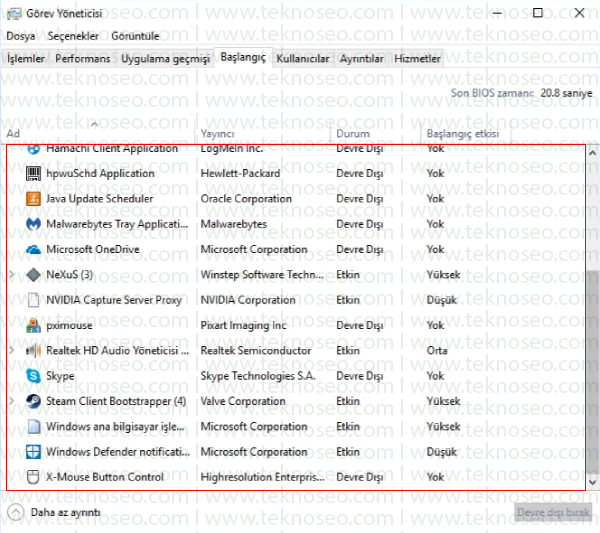Viewport: 600px width, 533px height.
Task: Select the Skype row name
Action: (60, 376)
